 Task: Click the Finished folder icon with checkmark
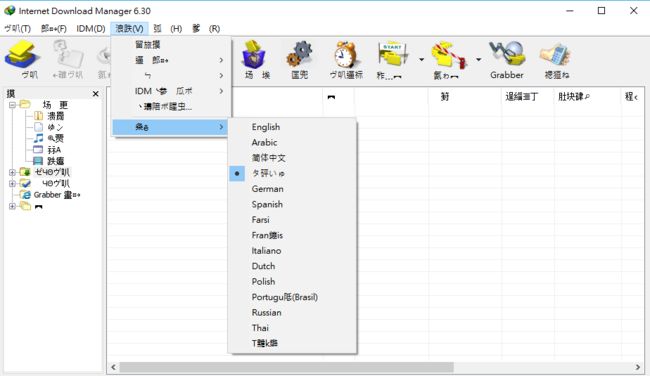coord(25,183)
